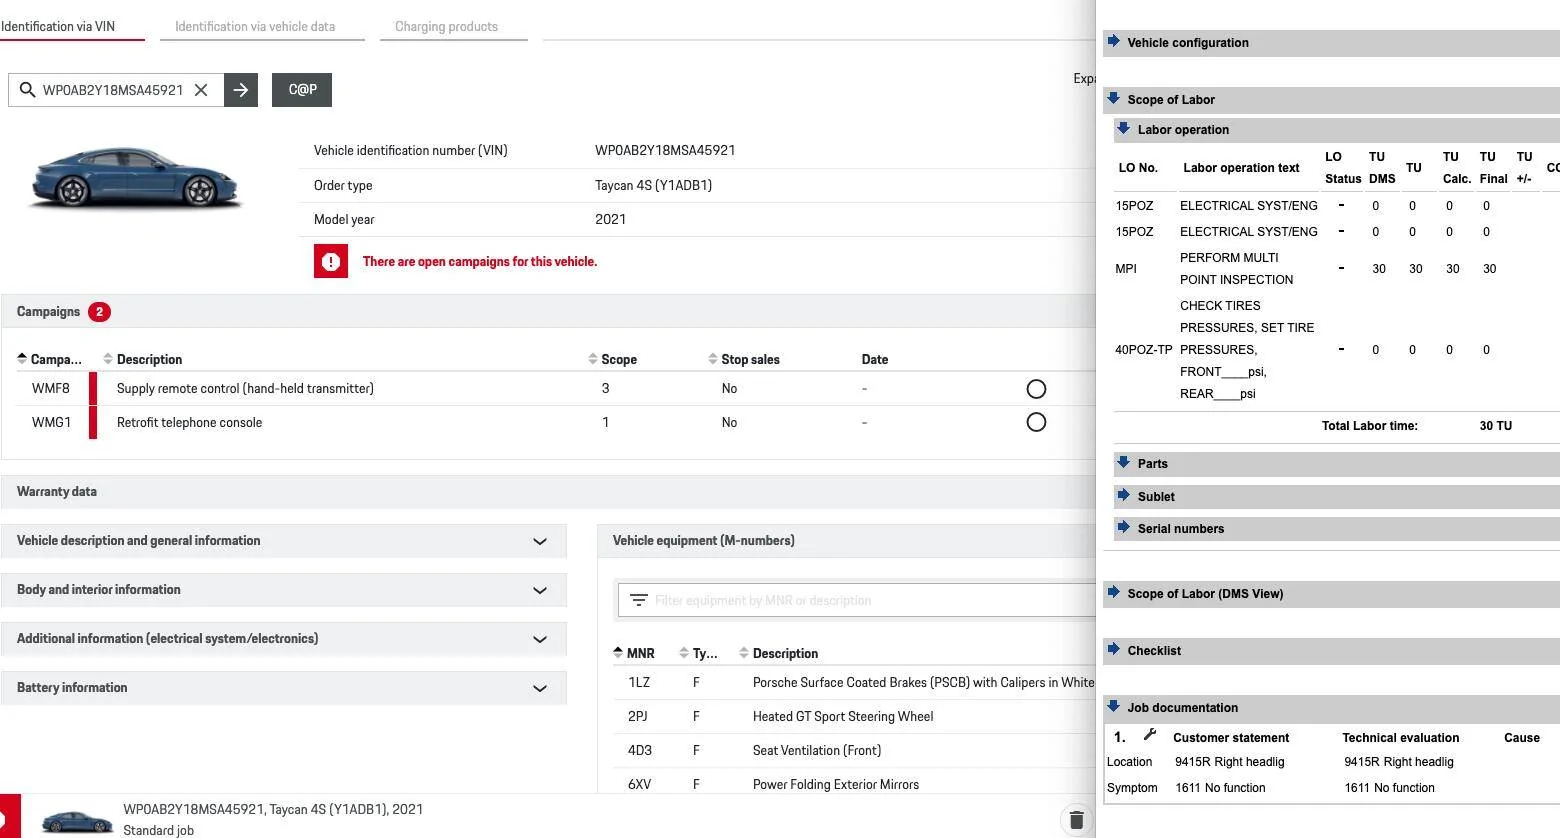Open the C@P button

(x=302, y=90)
